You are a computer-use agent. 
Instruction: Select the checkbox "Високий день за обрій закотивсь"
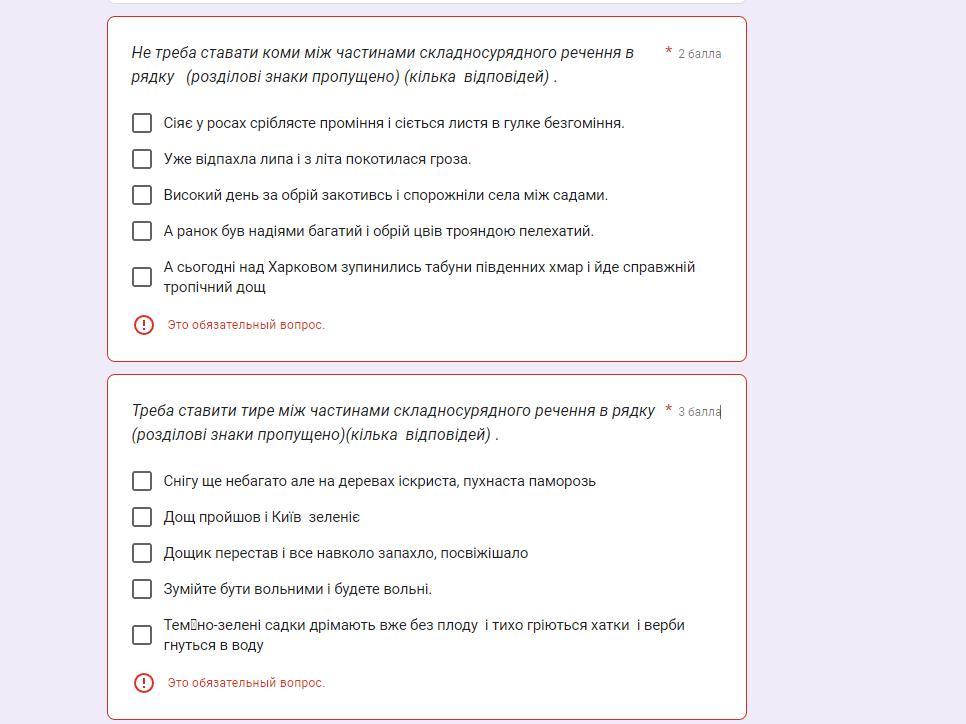point(142,195)
